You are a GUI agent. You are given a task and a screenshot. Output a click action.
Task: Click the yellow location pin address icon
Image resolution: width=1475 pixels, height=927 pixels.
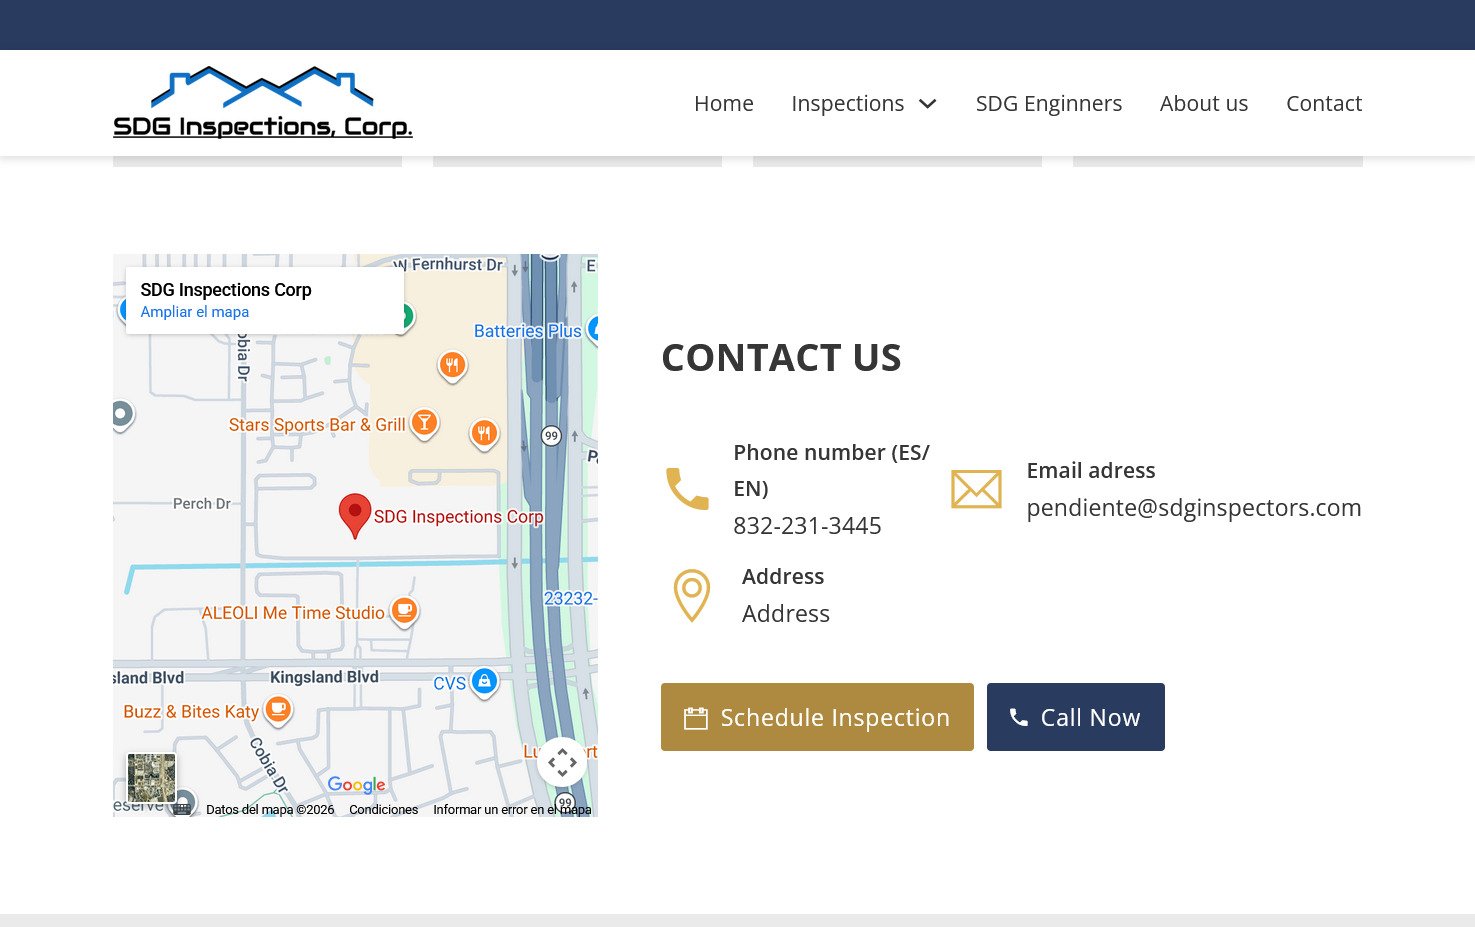click(691, 595)
